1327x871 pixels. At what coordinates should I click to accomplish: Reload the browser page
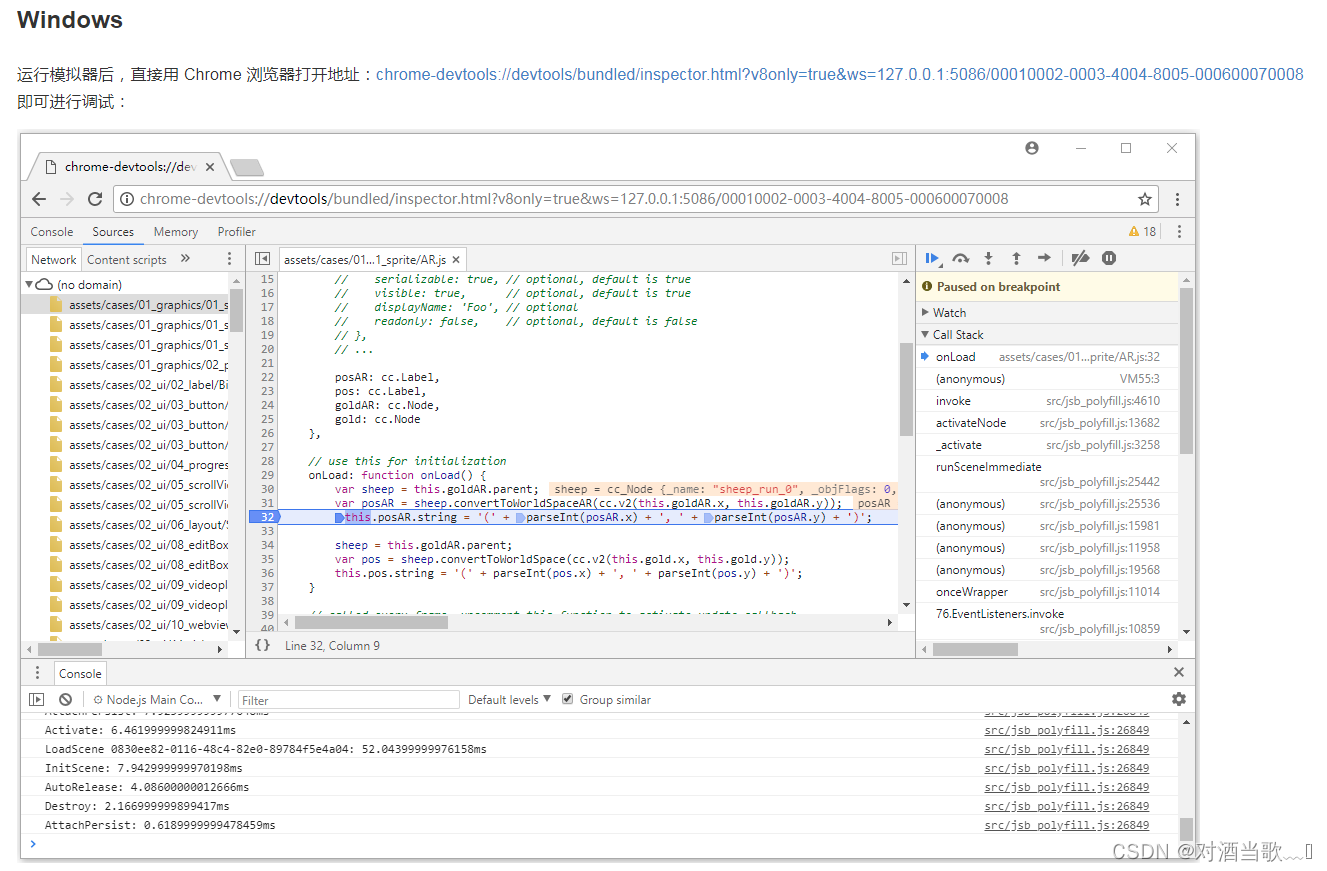[x=95, y=199]
